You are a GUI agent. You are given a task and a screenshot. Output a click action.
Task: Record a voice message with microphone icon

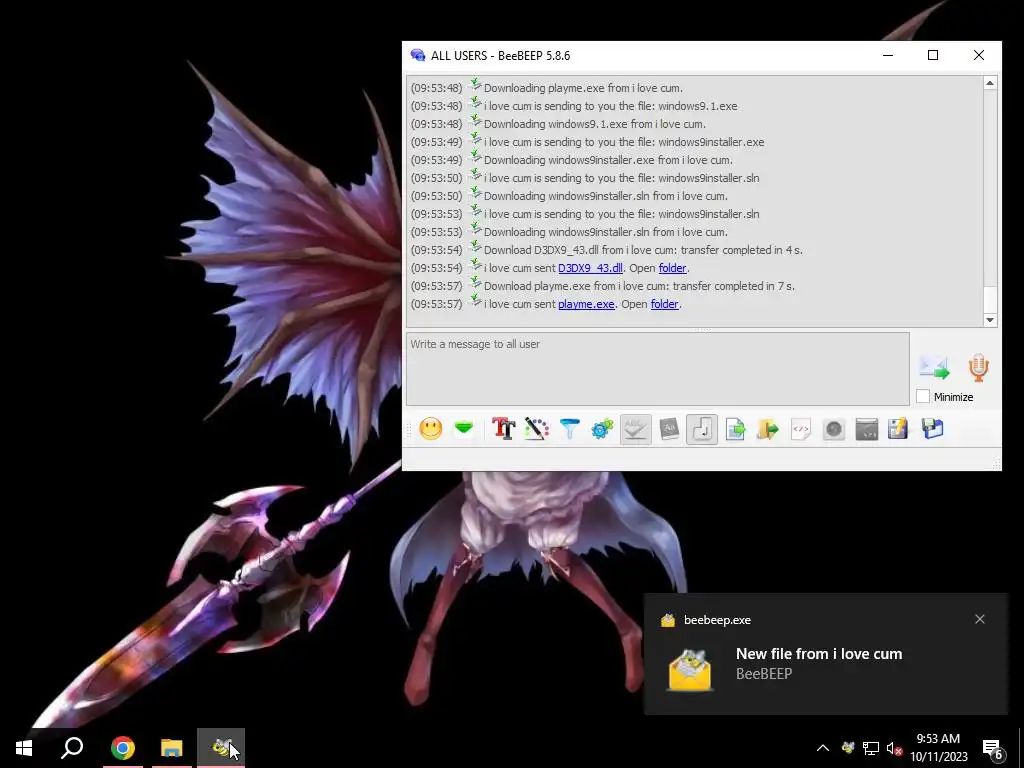click(978, 368)
